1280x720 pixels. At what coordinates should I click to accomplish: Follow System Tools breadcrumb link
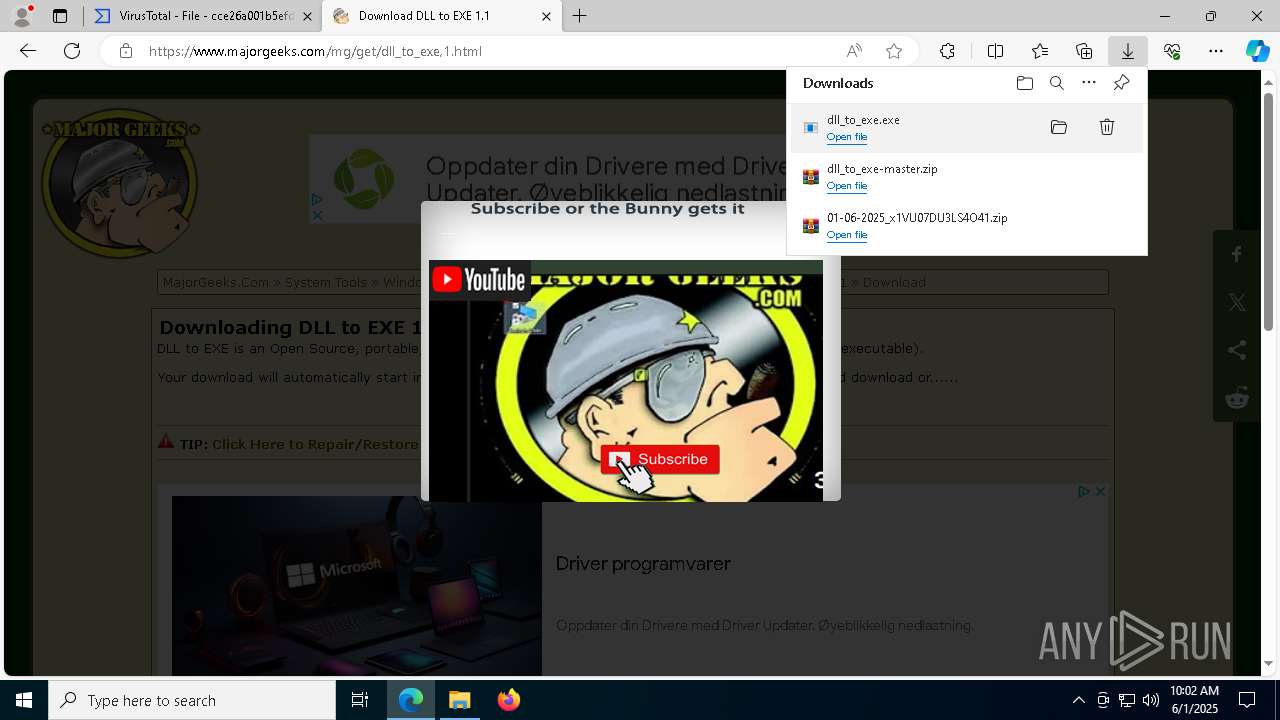point(326,282)
